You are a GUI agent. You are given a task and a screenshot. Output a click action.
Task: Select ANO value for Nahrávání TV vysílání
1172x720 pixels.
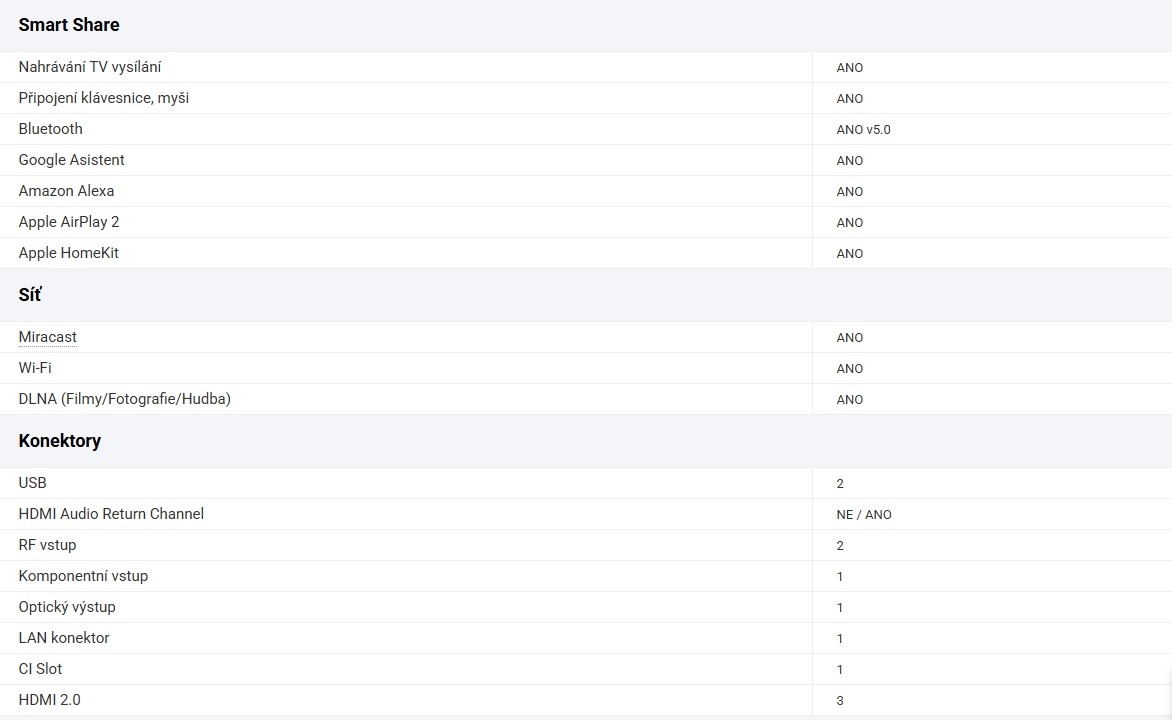pos(850,67)
